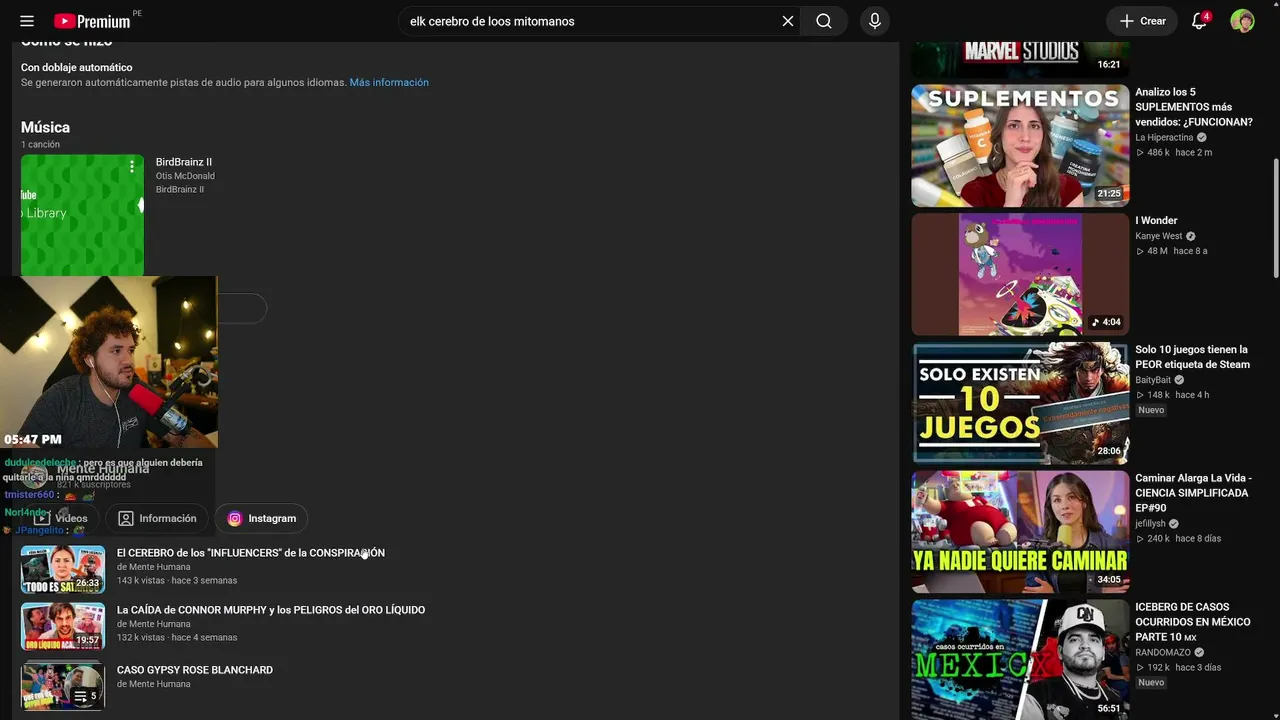Image resolution: width=1280 pixels, height=720 pixels.
Task: Open title "La CAÍDA de CONNOR MURPHY"
Action: tap(271, 610)
